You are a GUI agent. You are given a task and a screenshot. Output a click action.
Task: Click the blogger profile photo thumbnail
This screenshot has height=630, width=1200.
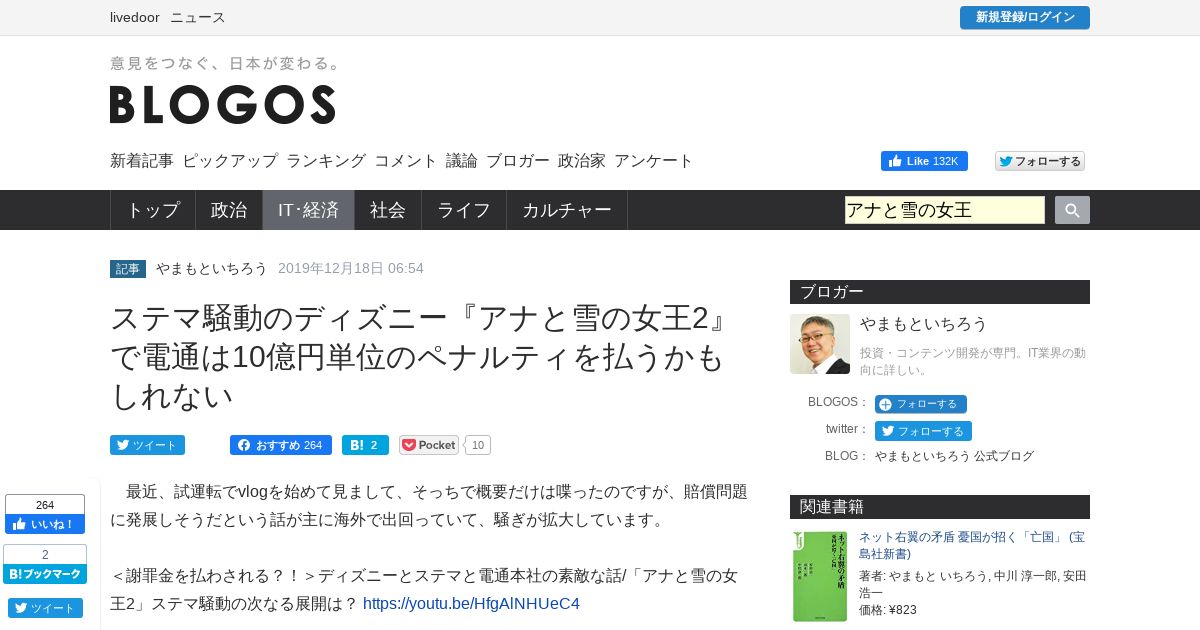(x=820, y=344)
